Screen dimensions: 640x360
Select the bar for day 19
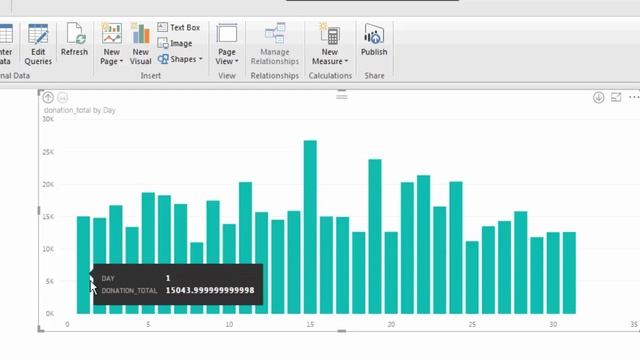pyautogui.click(x=375, y=237)
